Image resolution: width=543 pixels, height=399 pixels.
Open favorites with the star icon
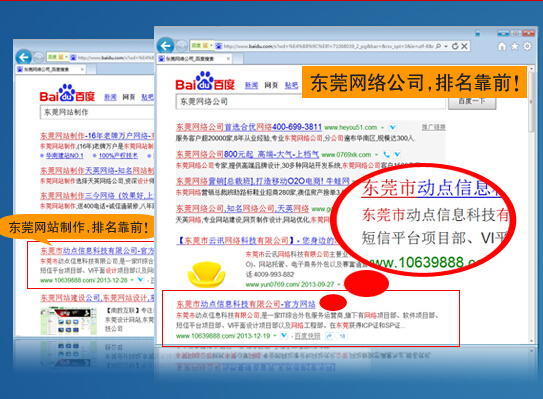(515, 46)
